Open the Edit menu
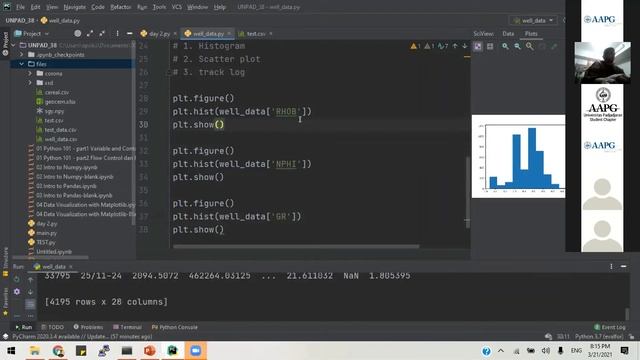Image resolution: width=640 pixels, height=360 pixels. pos(36,7)
